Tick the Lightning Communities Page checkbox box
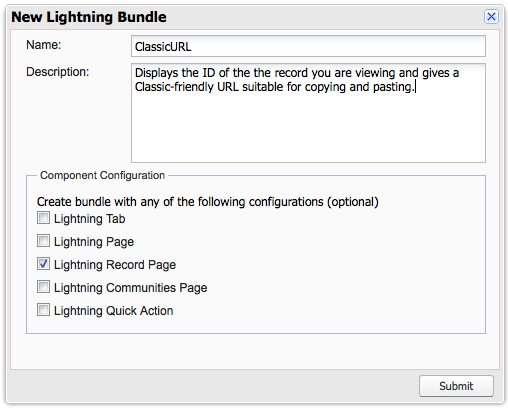This screenshot has width=508, height=409. click(x=43, y=287)
